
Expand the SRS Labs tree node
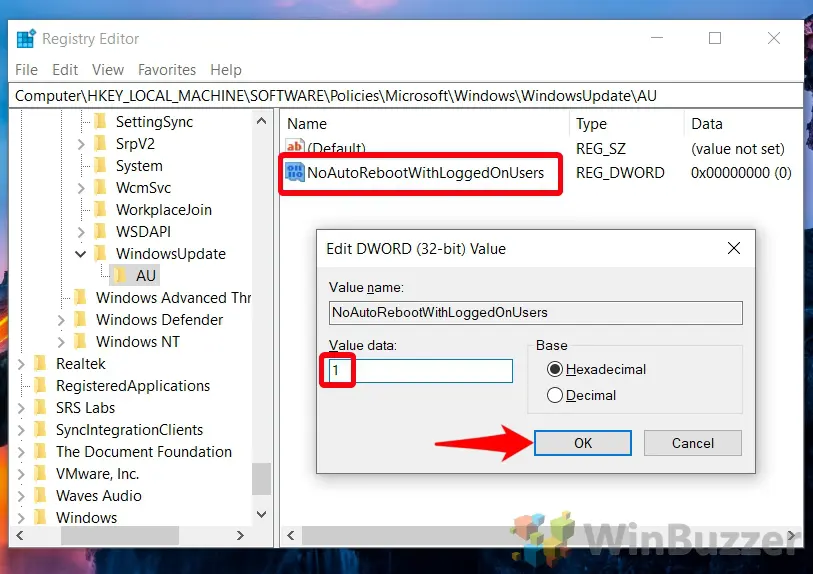[21, 408]
